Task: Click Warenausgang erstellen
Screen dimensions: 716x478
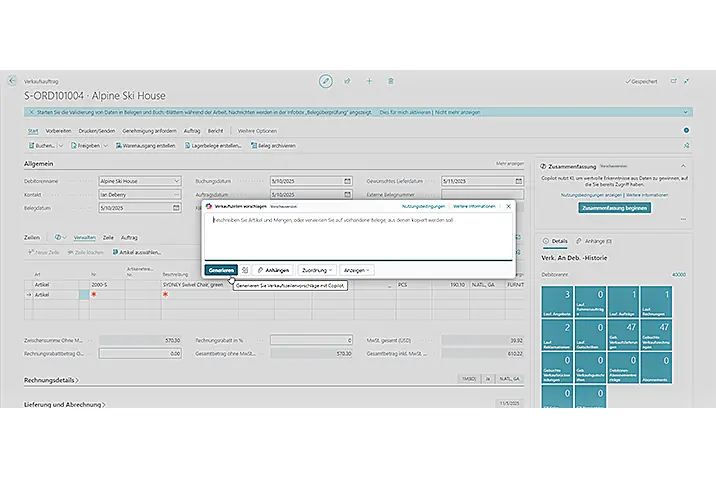Action: pyautogui.click(x=145, y=146)
